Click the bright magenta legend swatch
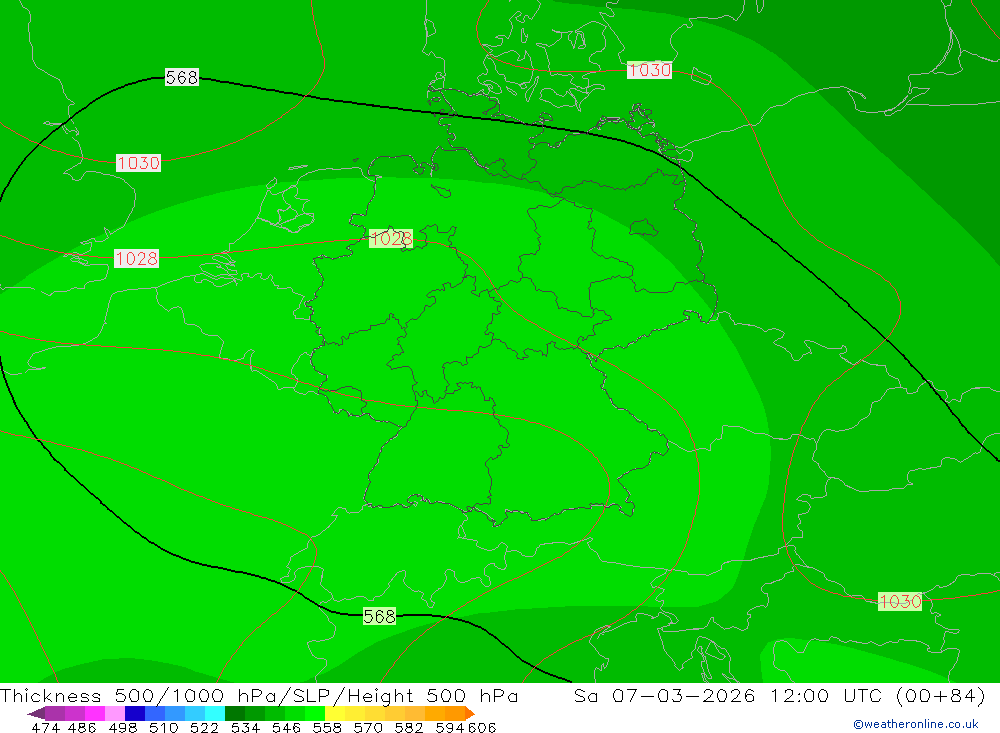Viewport: 1000px width, 733px height. tap(95, 713)
